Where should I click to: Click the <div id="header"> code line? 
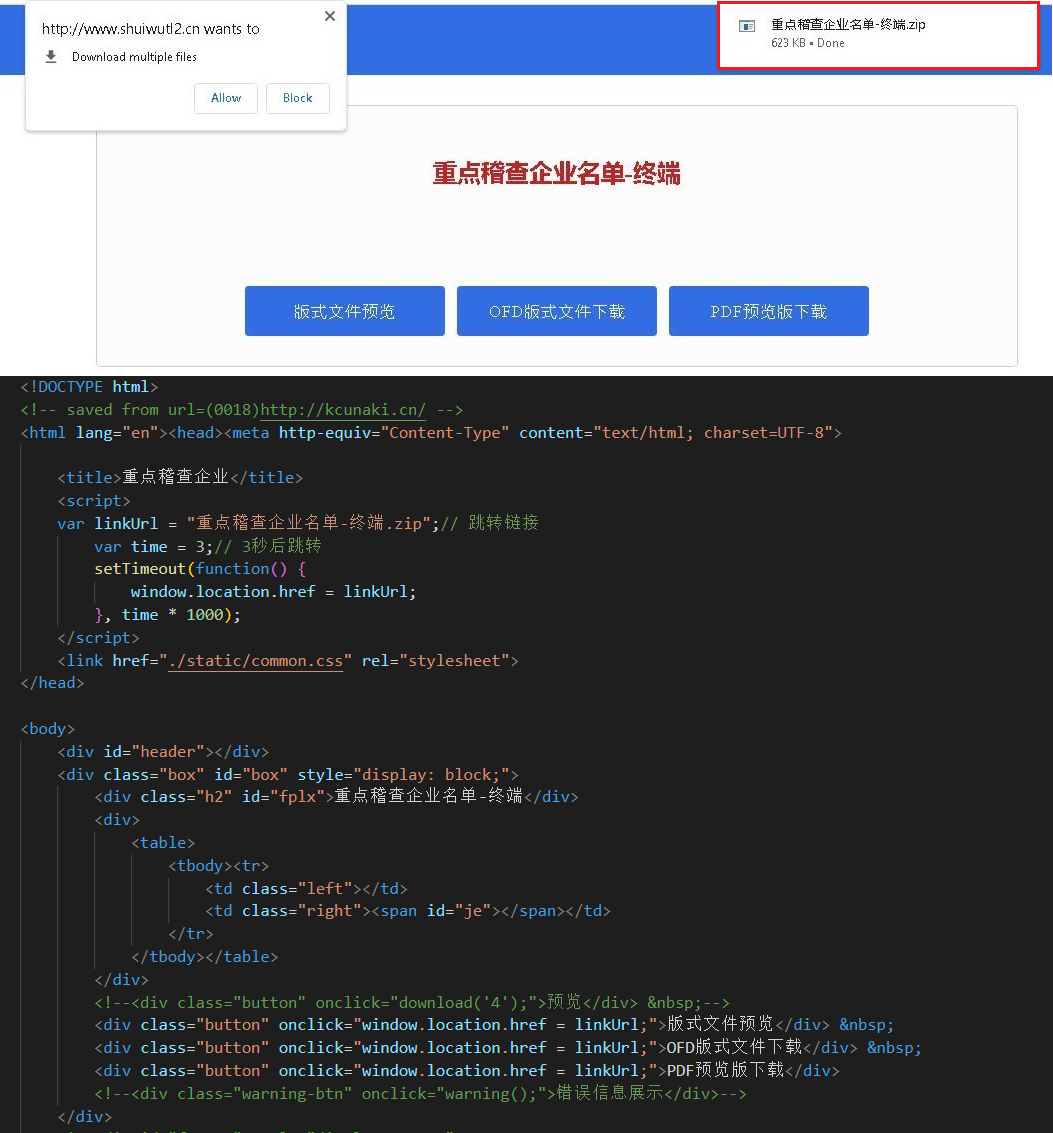pyautogui.click(x=163, y=751)
